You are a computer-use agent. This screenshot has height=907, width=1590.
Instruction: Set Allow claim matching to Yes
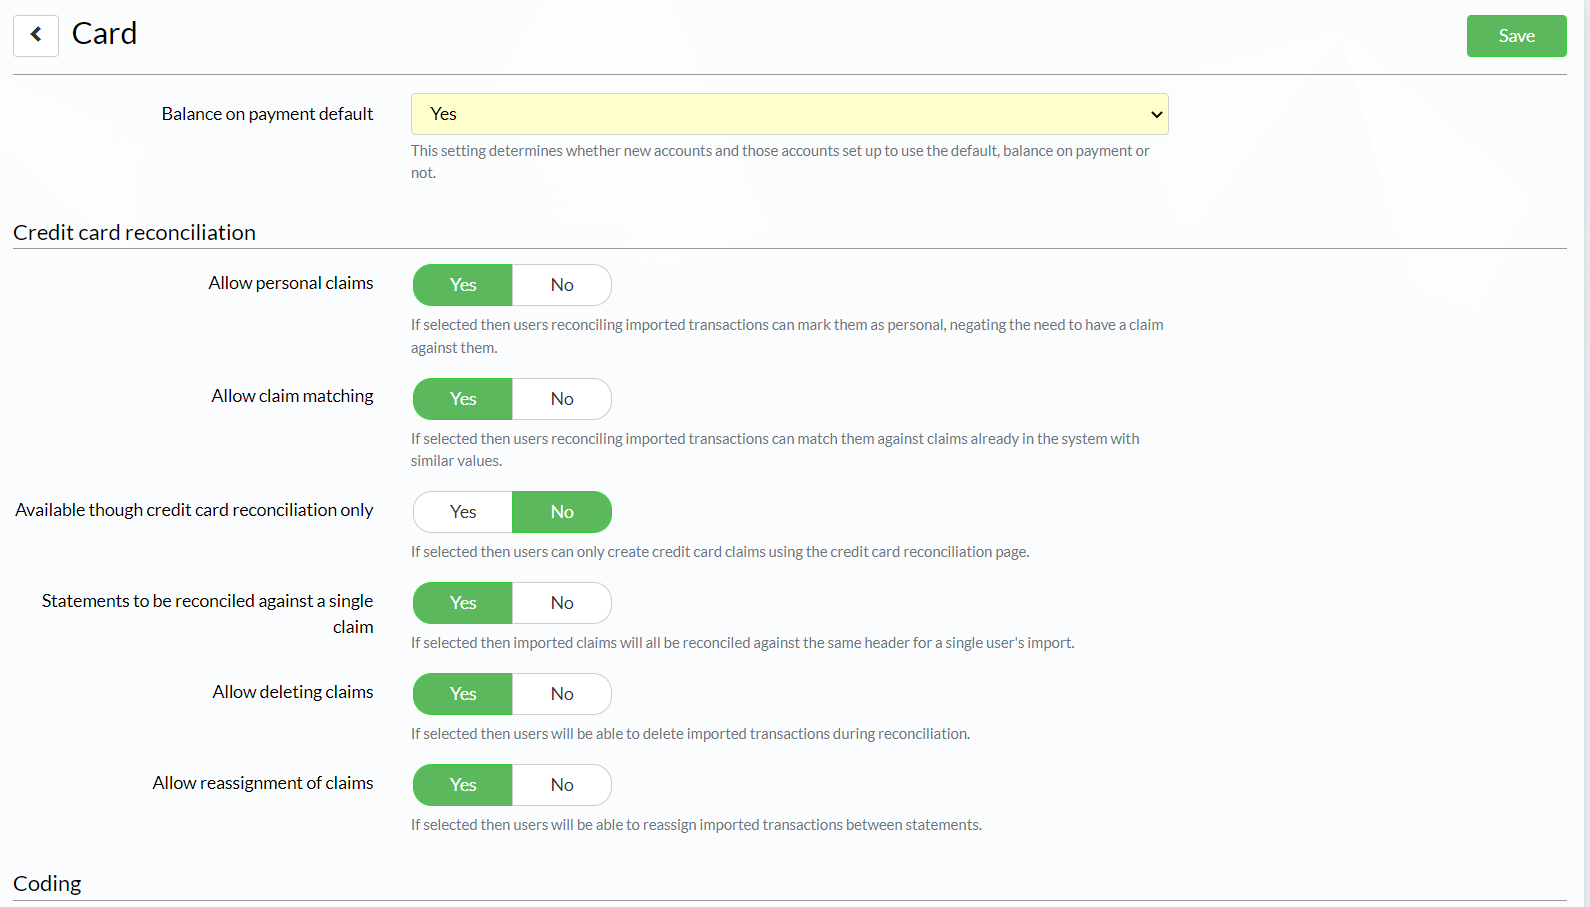point(463,399)
